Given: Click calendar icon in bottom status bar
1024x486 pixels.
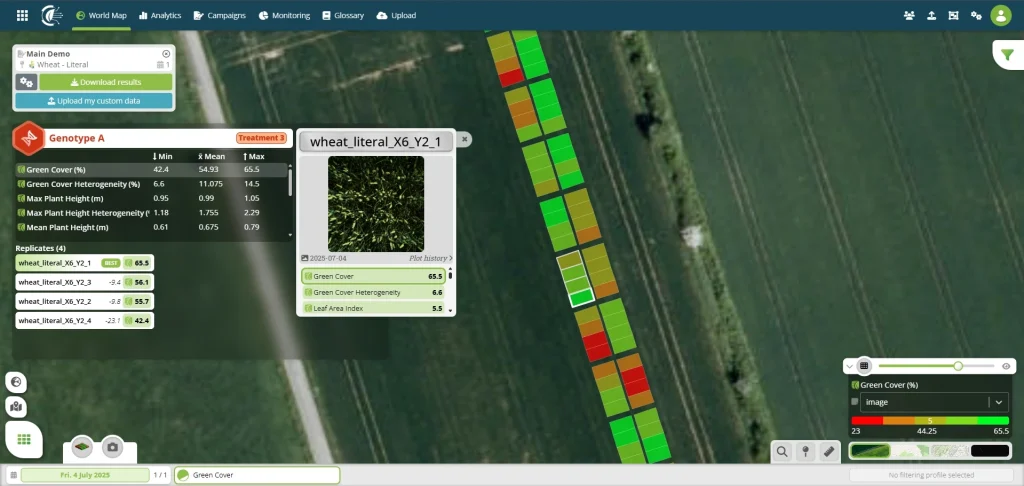Looking at the screenshot, I should point(14,475).
